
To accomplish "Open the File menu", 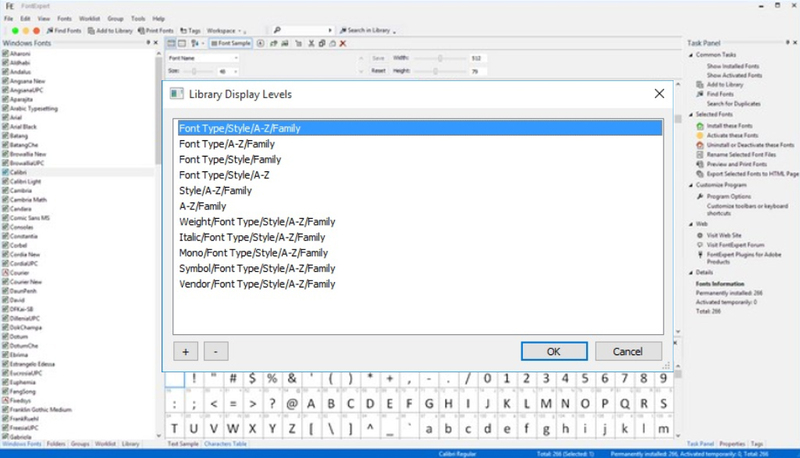I will point(9,18).
